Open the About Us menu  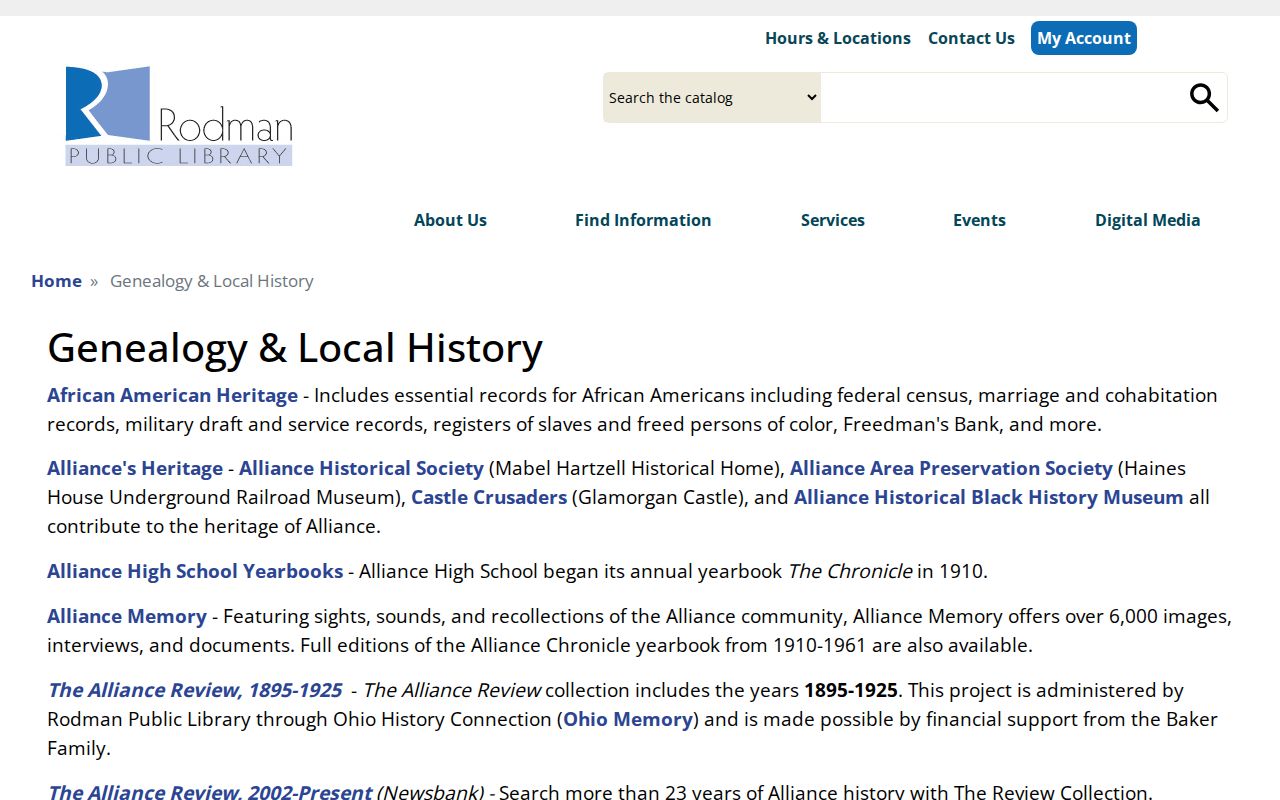[450, 220]
